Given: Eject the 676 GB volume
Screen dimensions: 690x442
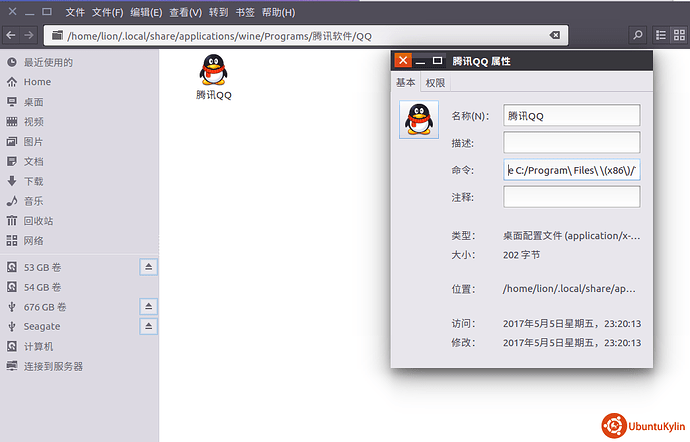Looking at the screenshot, I should click(148, 306).
